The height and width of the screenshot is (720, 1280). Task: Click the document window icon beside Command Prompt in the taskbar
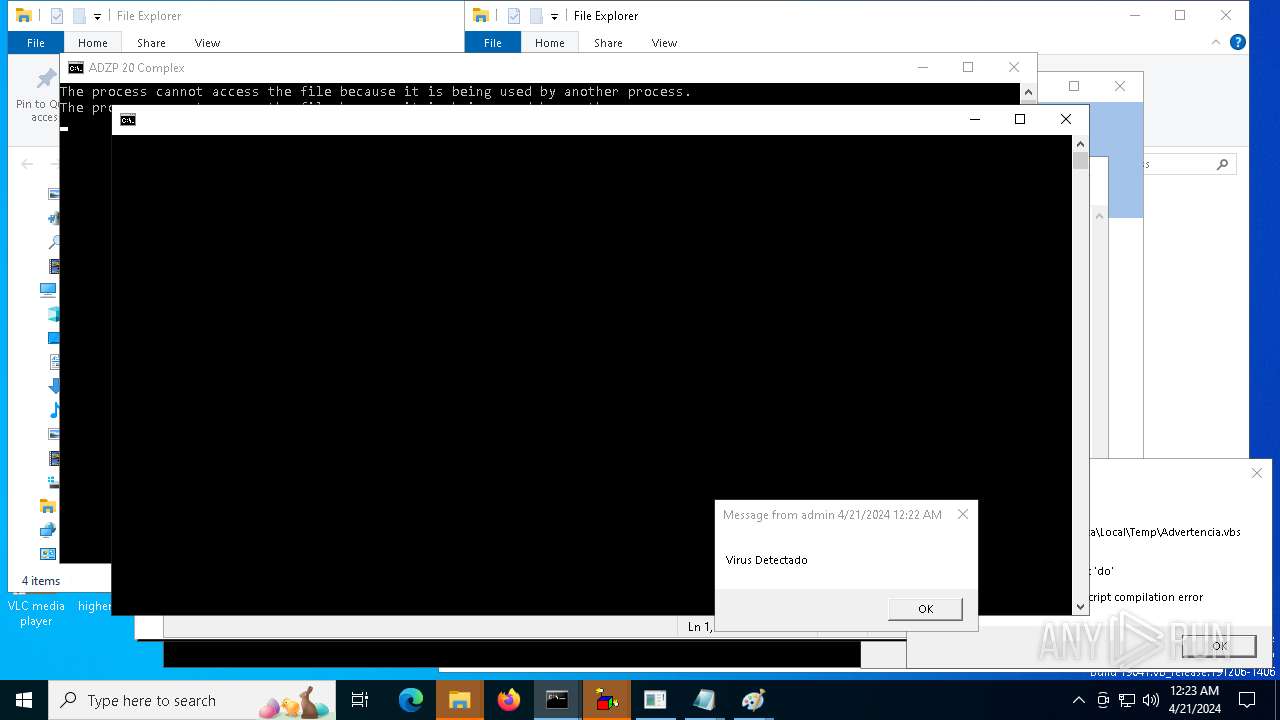(x=656, y=700)
